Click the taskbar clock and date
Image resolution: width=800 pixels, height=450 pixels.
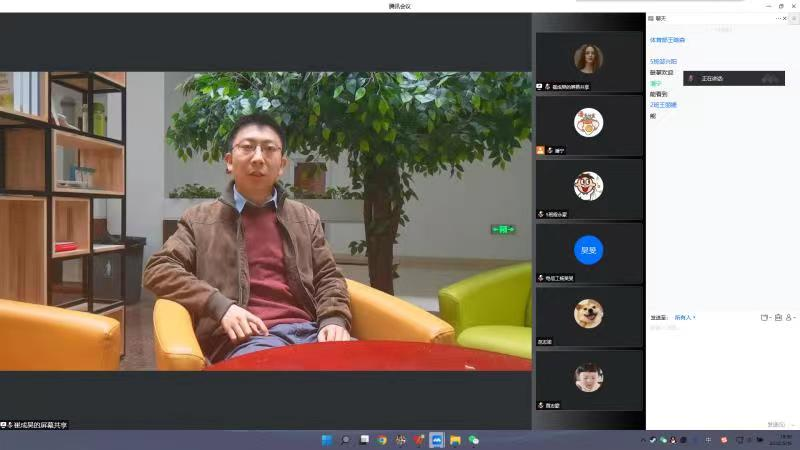click(781, 440)
